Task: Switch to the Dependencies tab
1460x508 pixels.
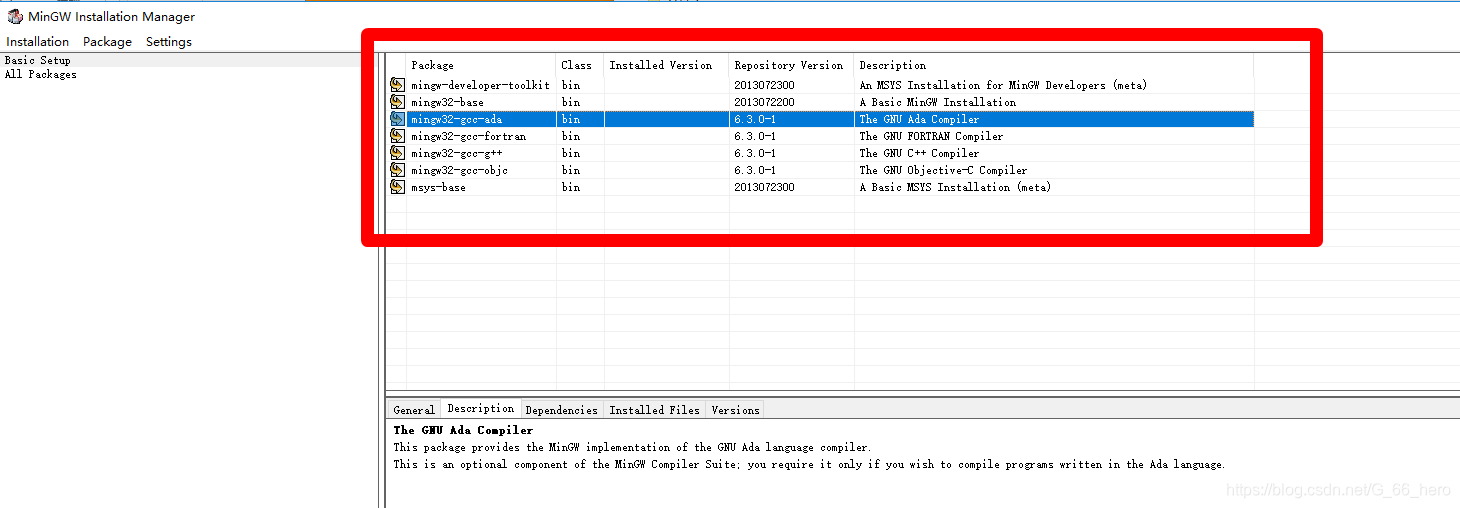Action: [561, 410]
